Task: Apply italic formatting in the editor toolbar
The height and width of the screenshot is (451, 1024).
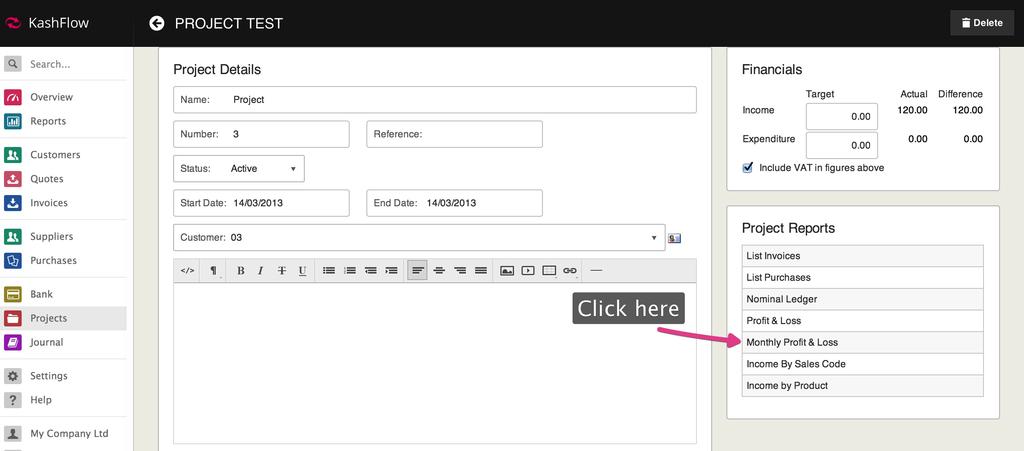Action: coord(260,270)
